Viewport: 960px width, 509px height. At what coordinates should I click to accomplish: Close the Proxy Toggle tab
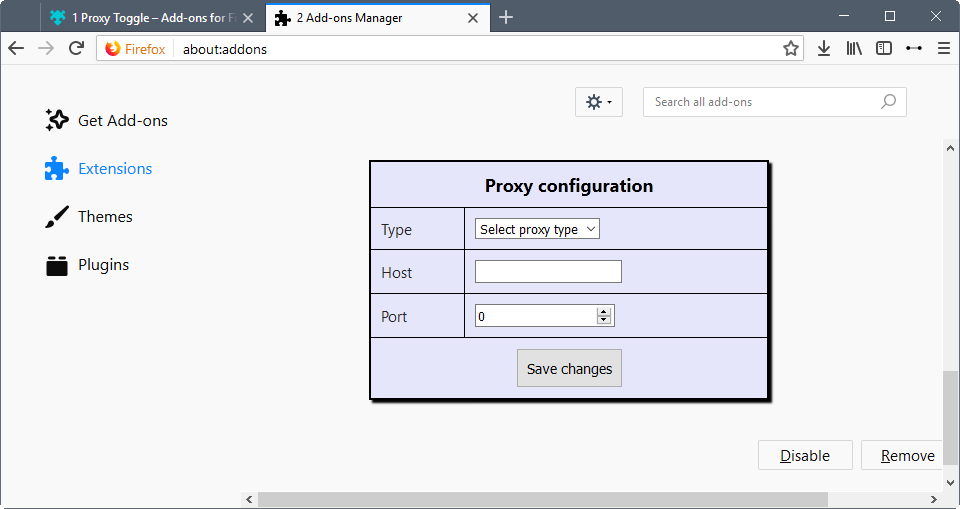pos(248,18)
